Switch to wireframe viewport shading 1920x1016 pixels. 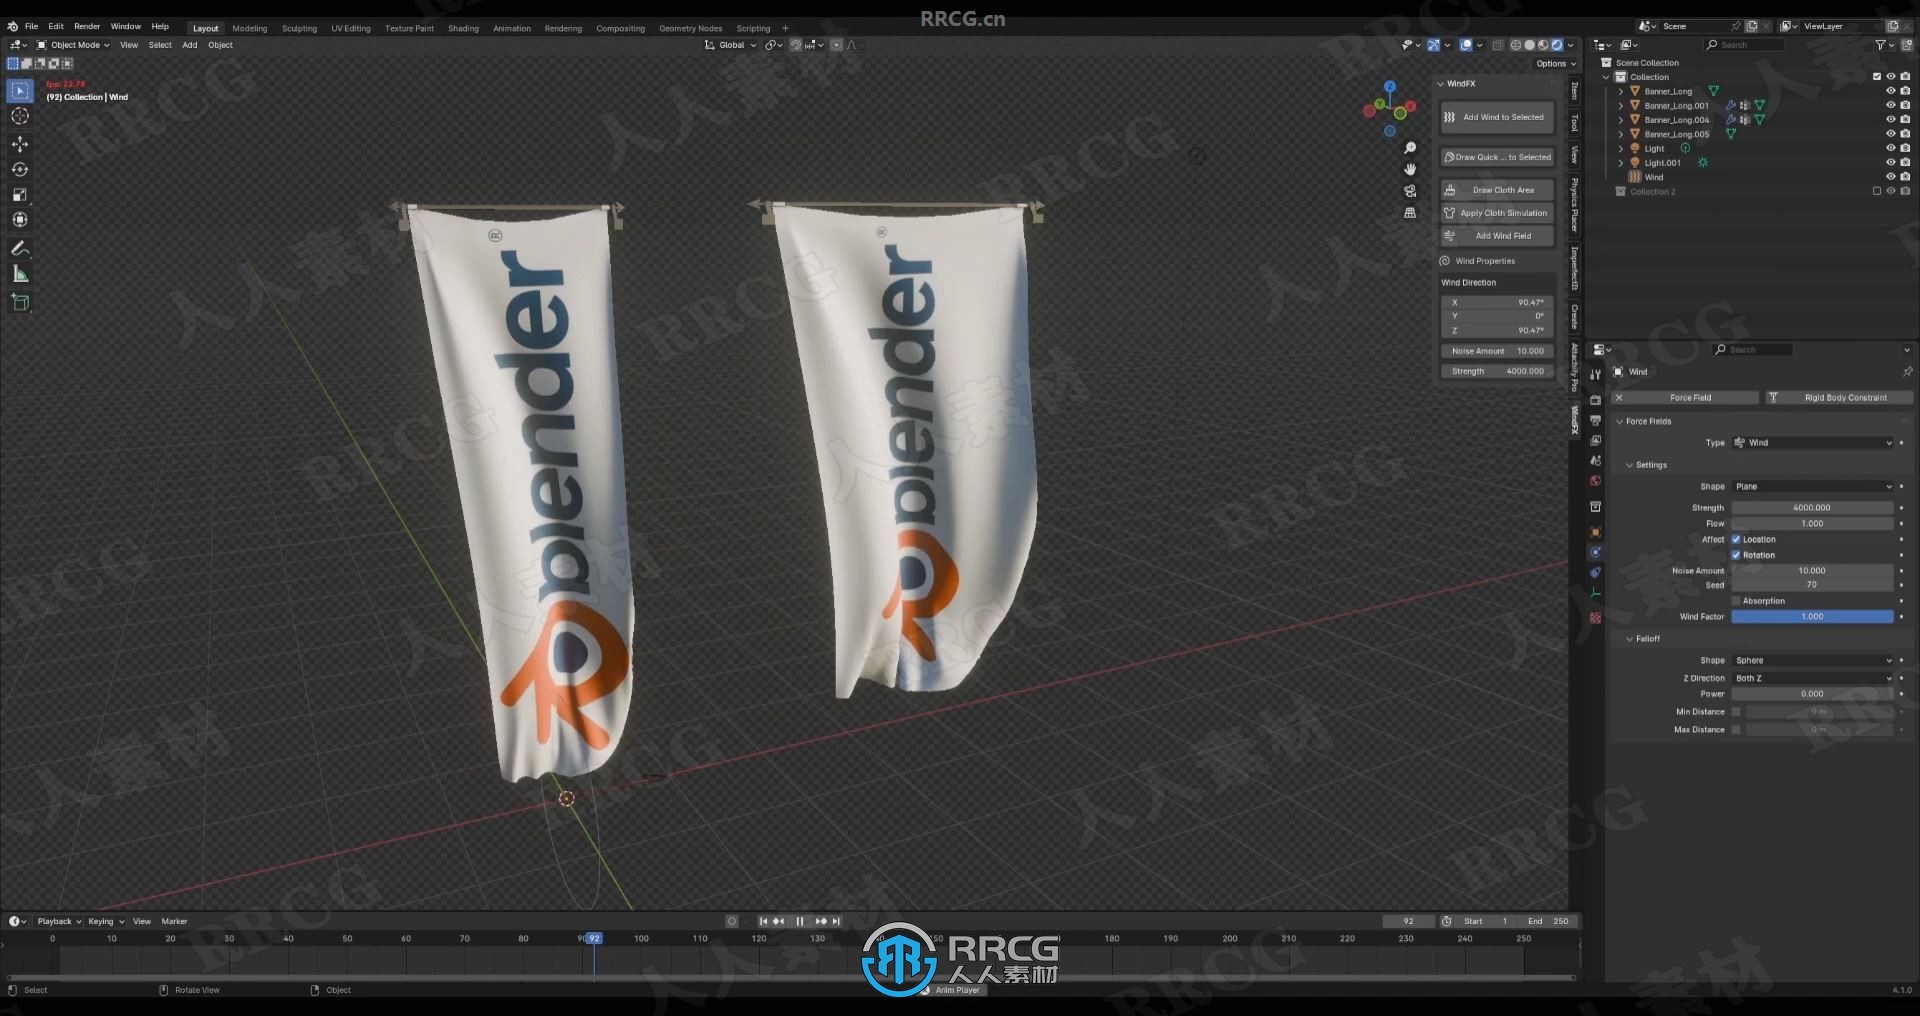tap(1516, 45)
